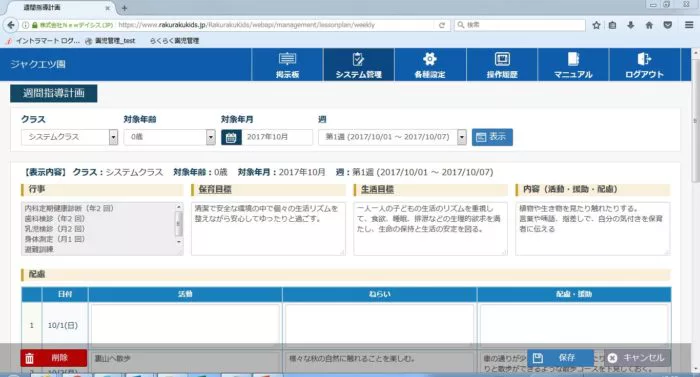Click the browser home icon
The height and width of the screenshot is (377, 700).
[649, 25]
